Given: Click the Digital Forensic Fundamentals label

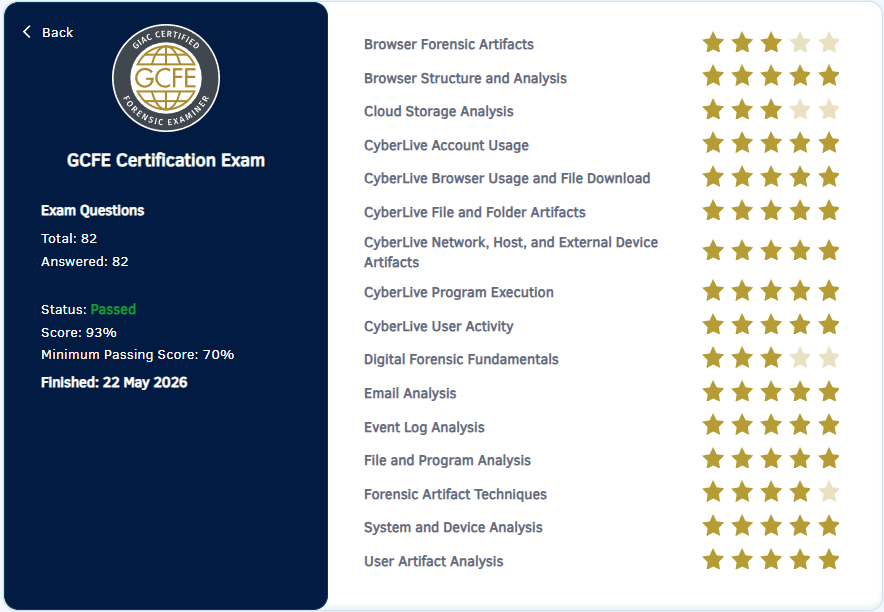Looking at the screenshot, I should coord(461,360).
